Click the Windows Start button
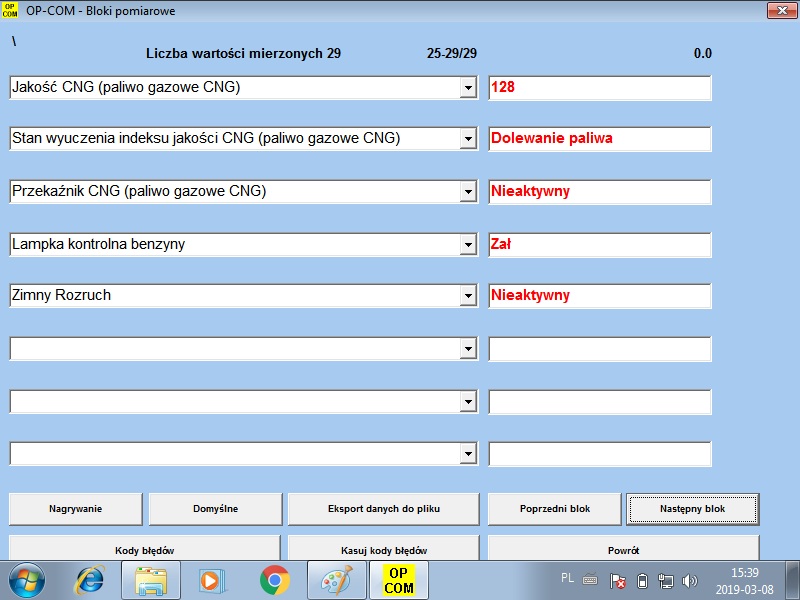 point(27,580)
